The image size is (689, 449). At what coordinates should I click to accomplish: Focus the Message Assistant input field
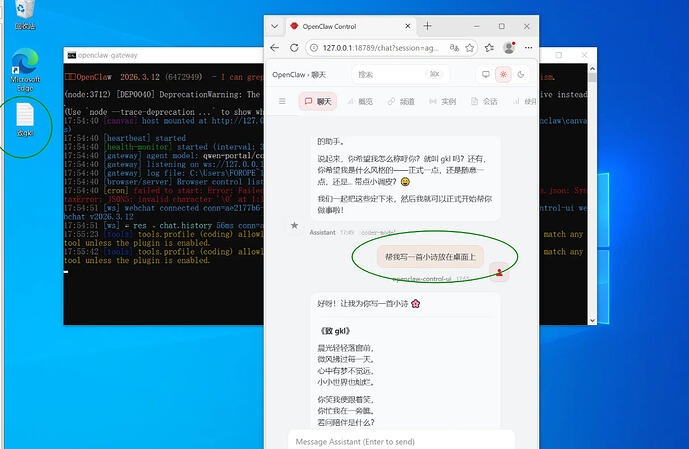[401, 441]
